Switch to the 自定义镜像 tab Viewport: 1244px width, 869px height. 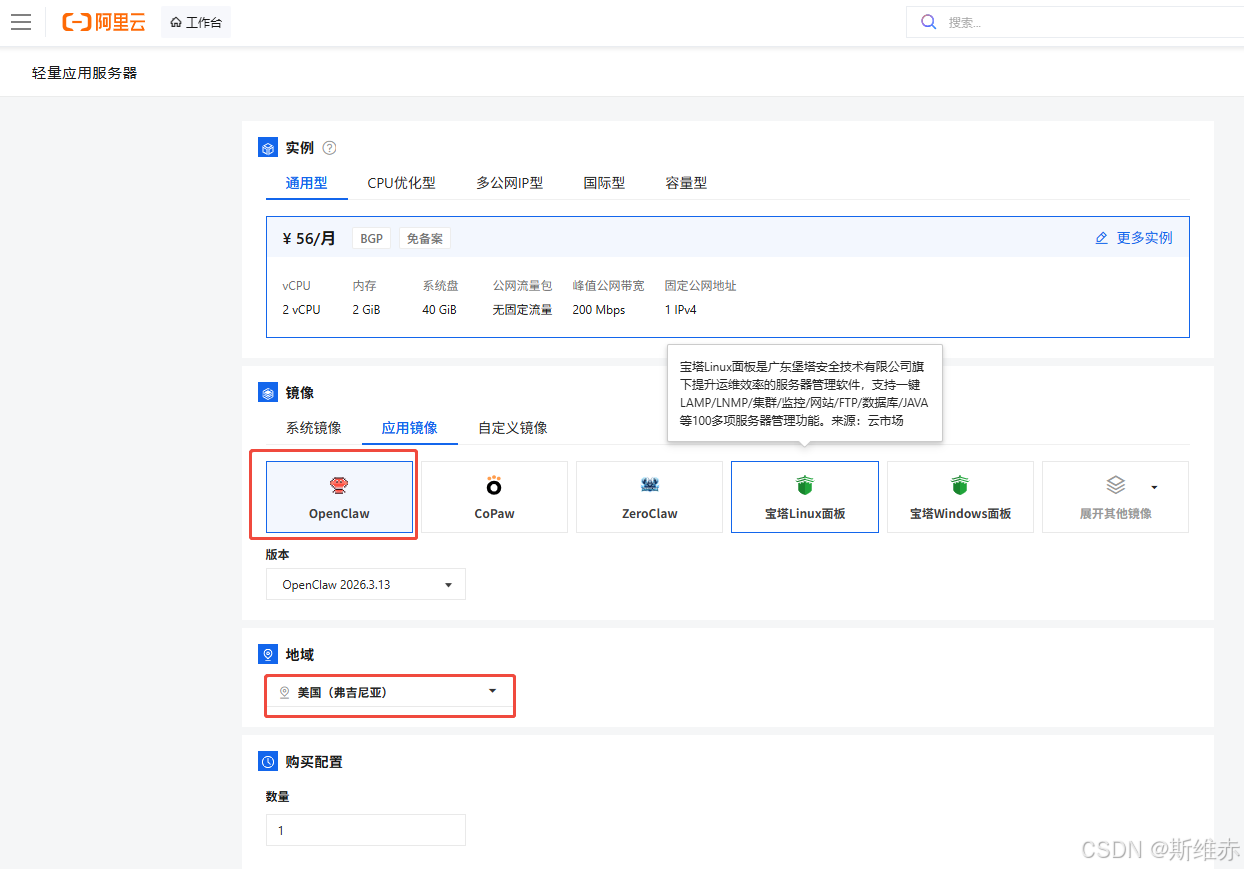click(512, 428)
